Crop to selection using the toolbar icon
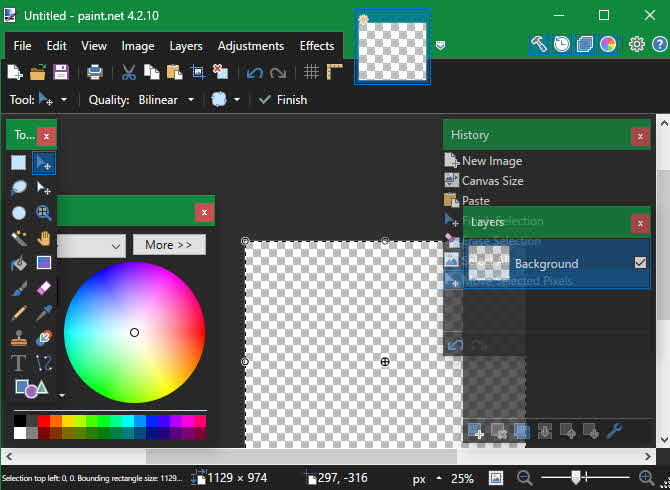Image resolution: width=670 pixels, height=490 pixels. click(197, 72)
